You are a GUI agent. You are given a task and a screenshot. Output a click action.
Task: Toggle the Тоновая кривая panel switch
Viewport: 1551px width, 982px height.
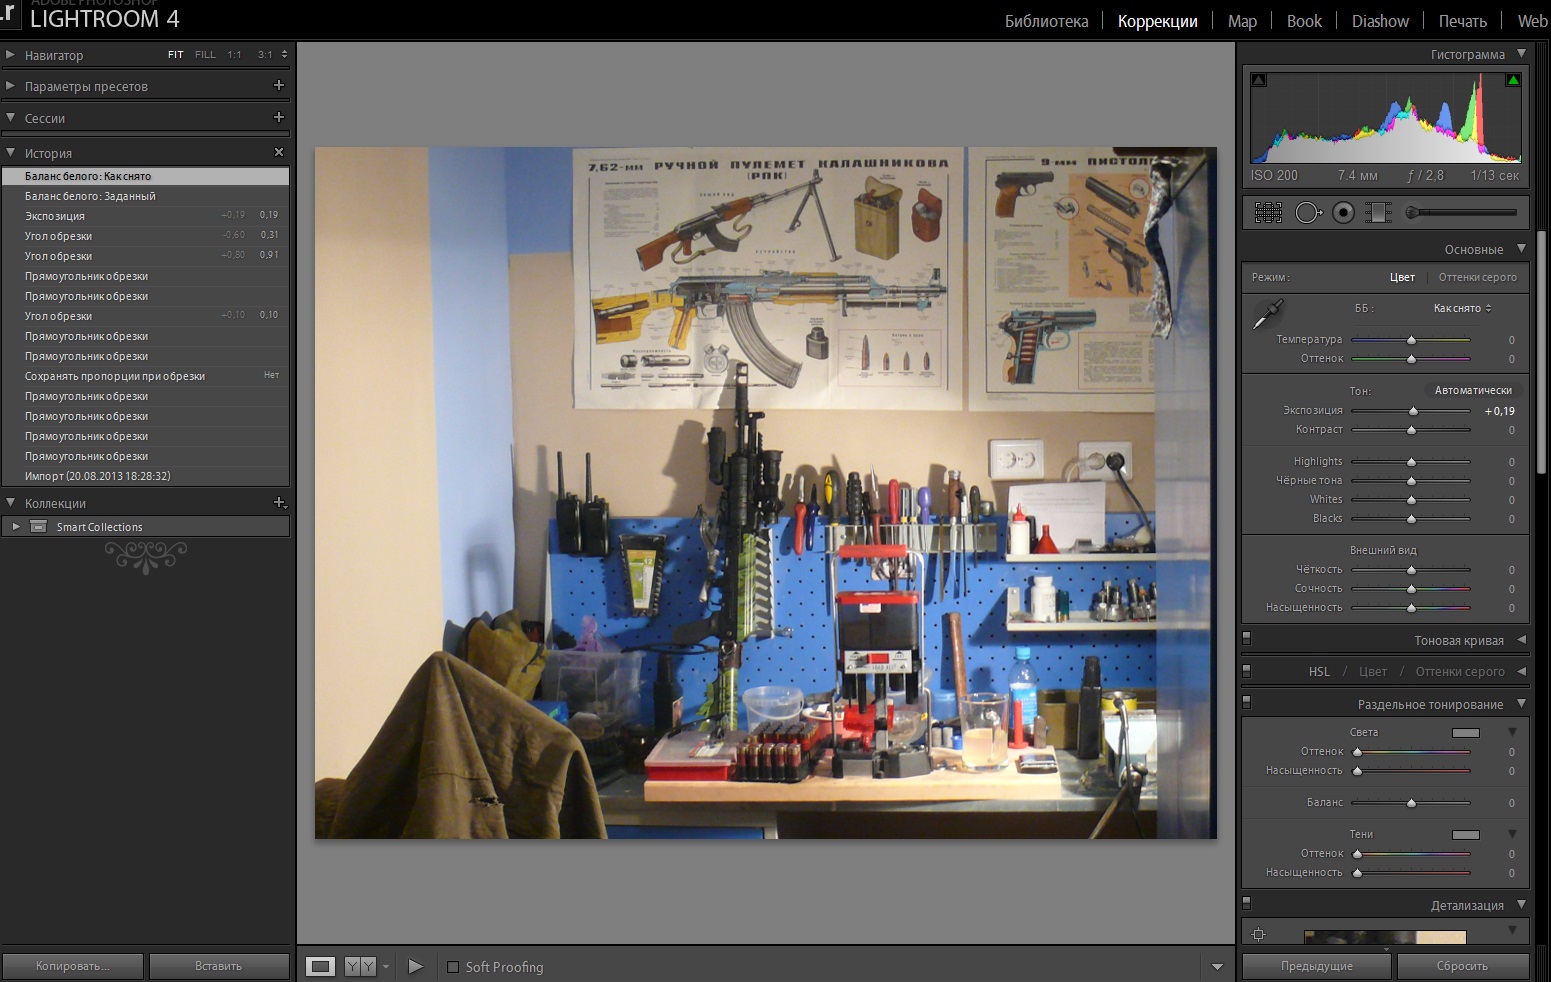pos(1246,638)
